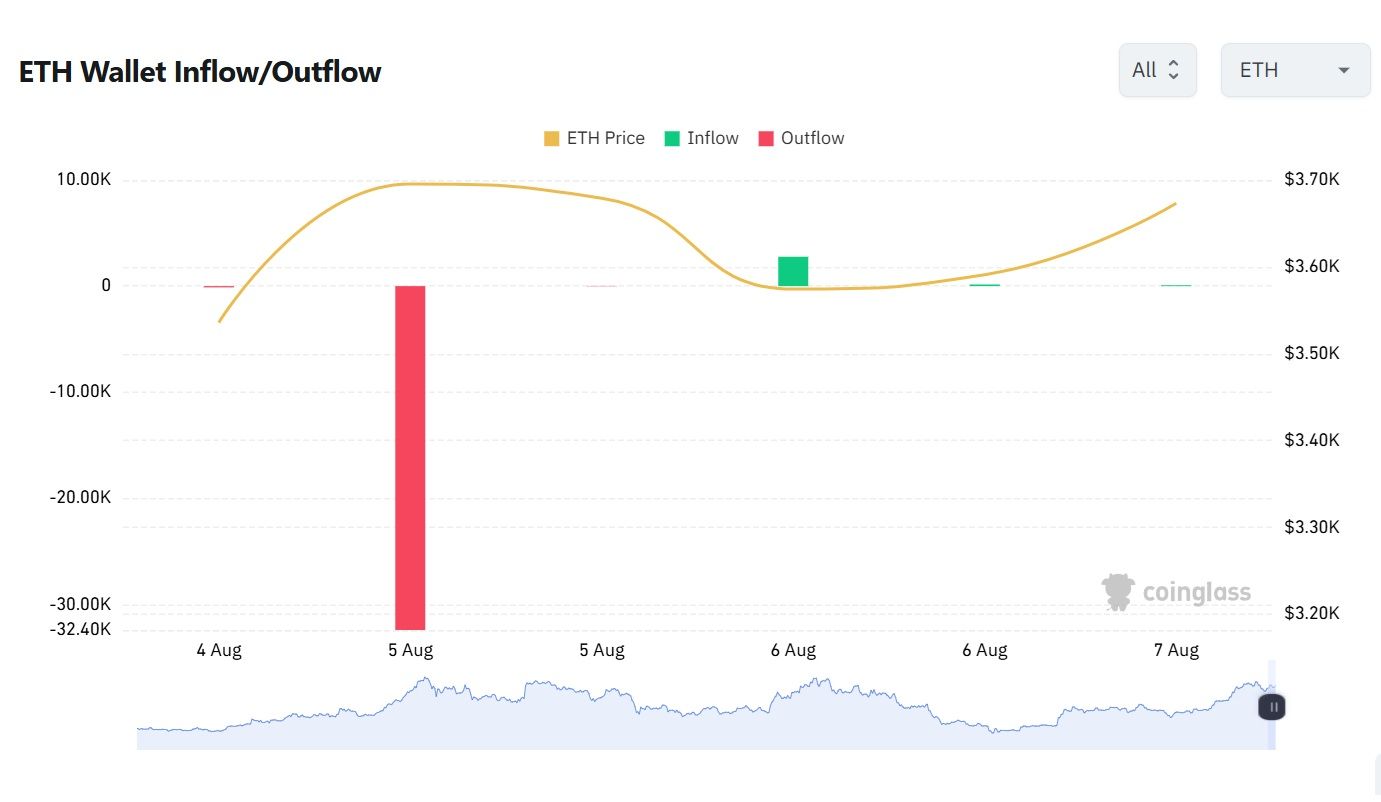Click the pause icon on the timeline scrubber
The width and height of the screenshot is (1381, 802).
1271,706
